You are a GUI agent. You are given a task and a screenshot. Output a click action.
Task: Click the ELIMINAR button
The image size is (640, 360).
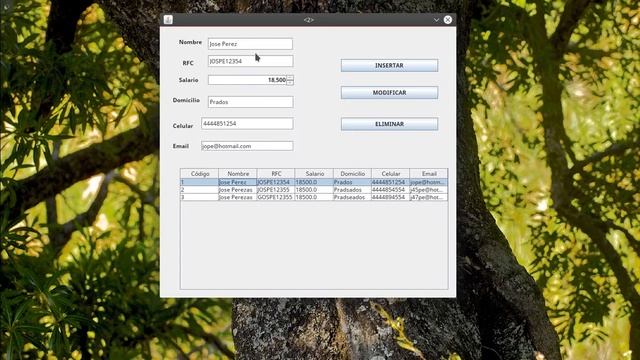click(x=389, y=124)
